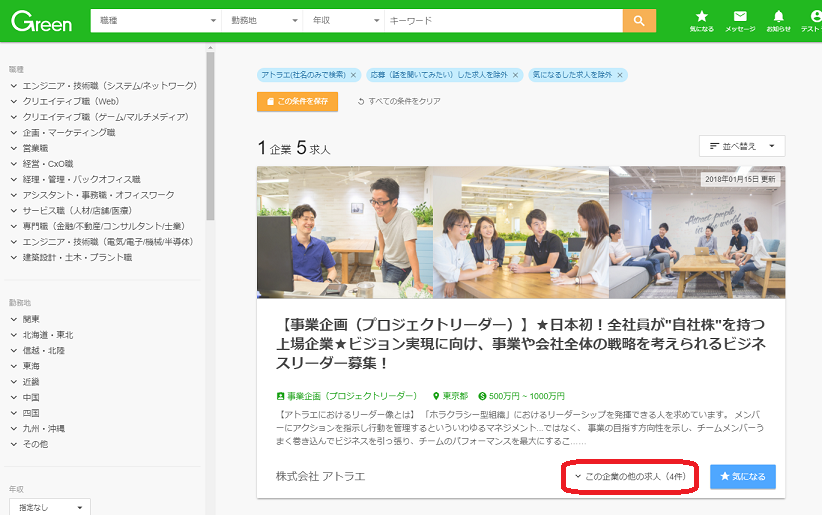Focus the キーワード search field

(x=503, y=20)
